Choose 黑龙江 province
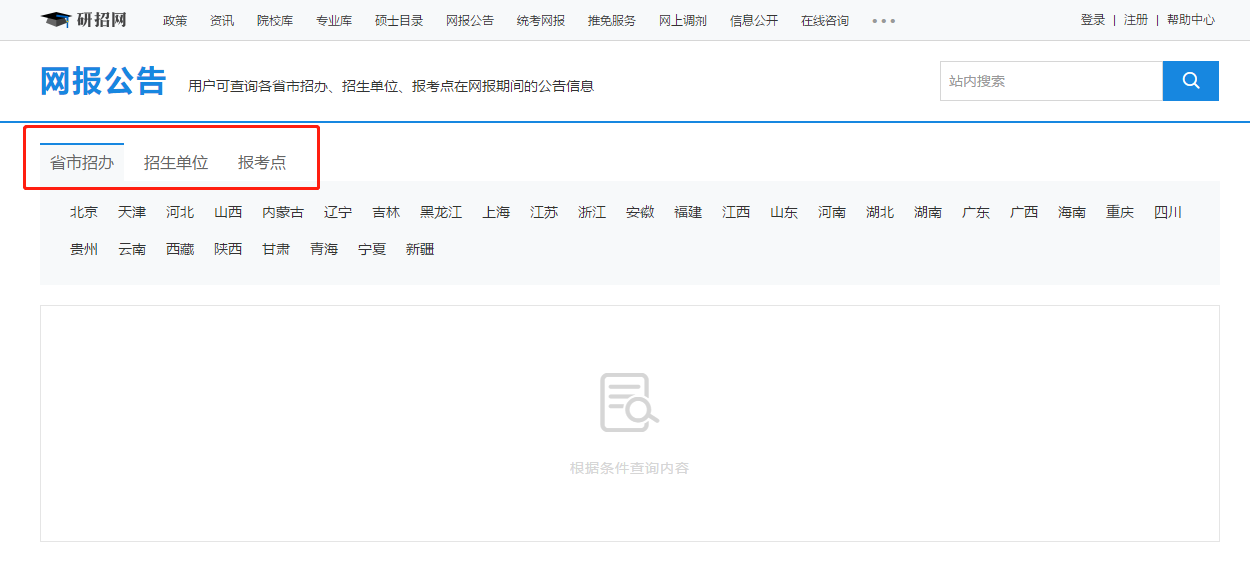This screenshot has width=1250, height=569. [x=441, y=212]
